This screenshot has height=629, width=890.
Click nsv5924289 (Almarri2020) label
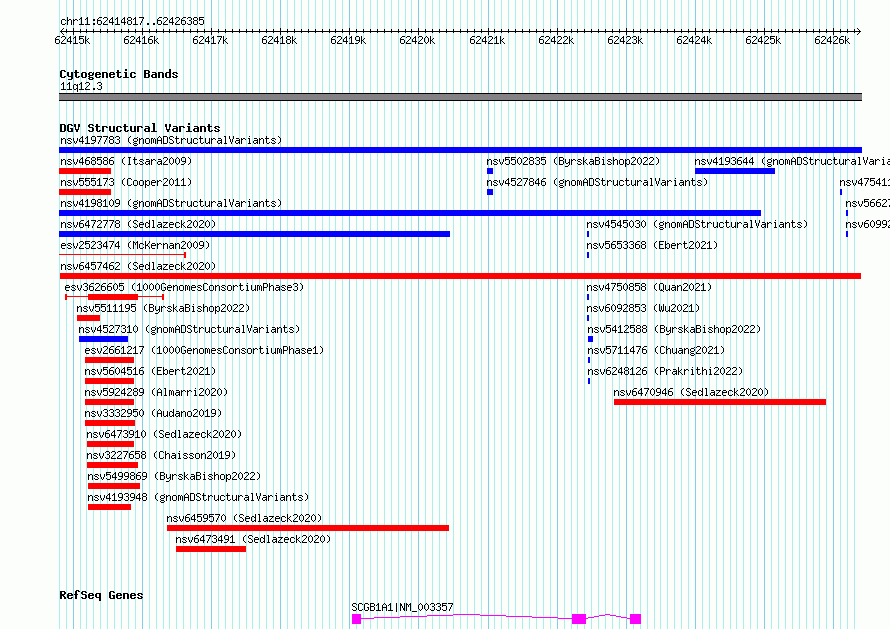[x=156, y=392]
